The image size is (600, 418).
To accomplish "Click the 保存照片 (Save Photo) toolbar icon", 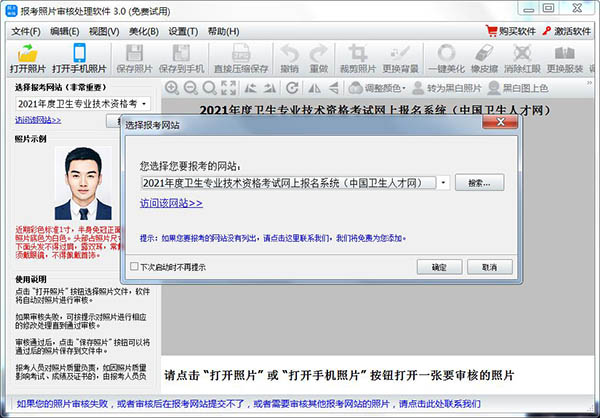I will click(x=139, y=58).
